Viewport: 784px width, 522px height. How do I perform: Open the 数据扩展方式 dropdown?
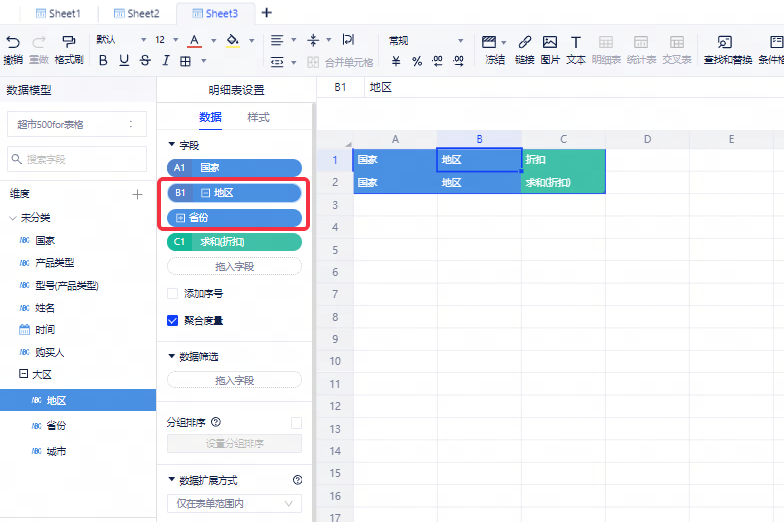click(234, 504)
